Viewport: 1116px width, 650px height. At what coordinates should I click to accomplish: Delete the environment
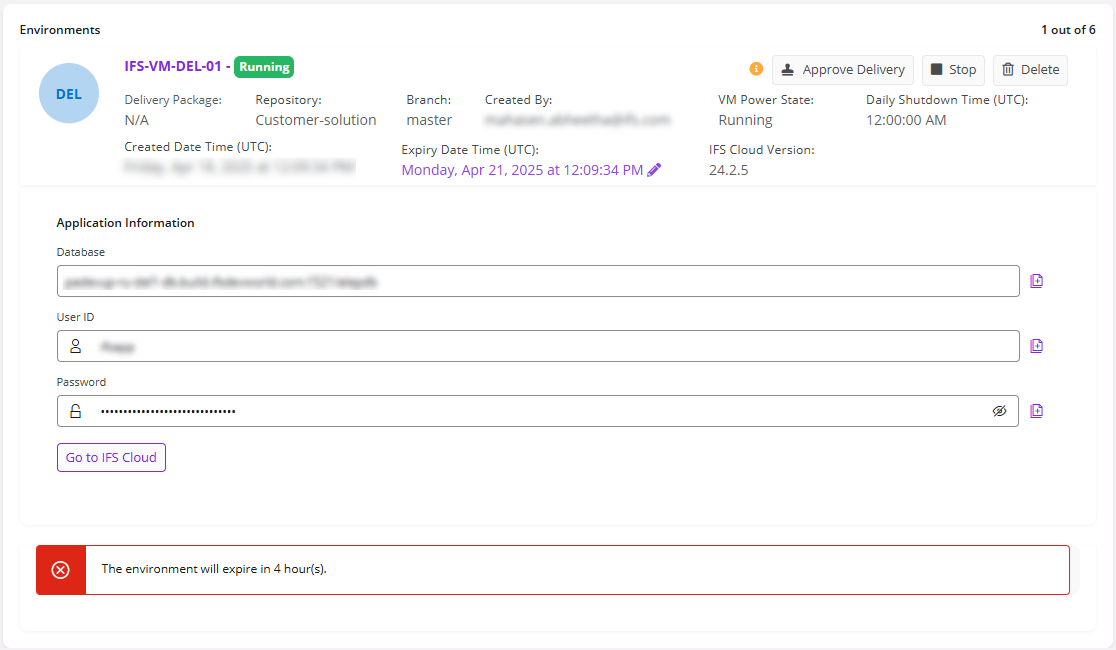coord(1030,70)
